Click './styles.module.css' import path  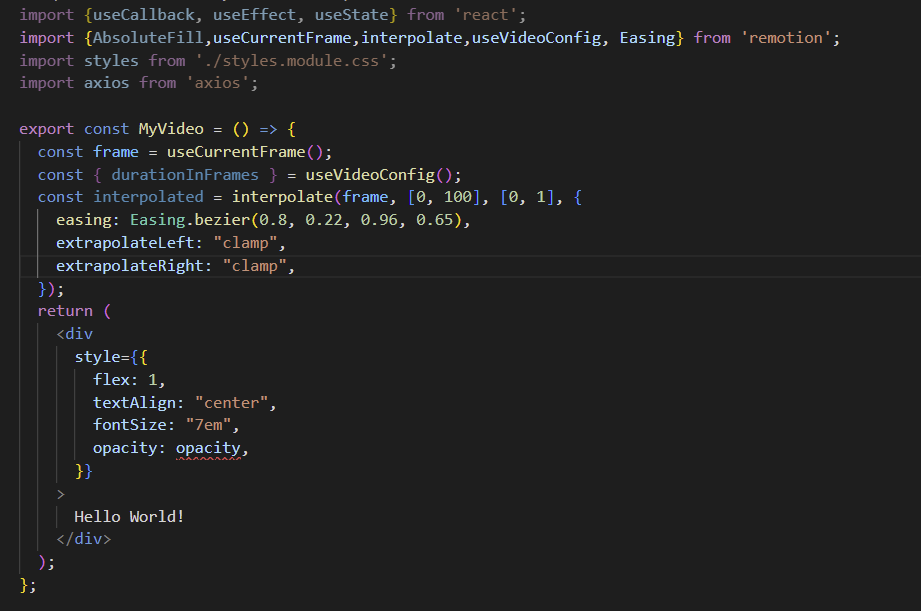(x=291, y=61)
